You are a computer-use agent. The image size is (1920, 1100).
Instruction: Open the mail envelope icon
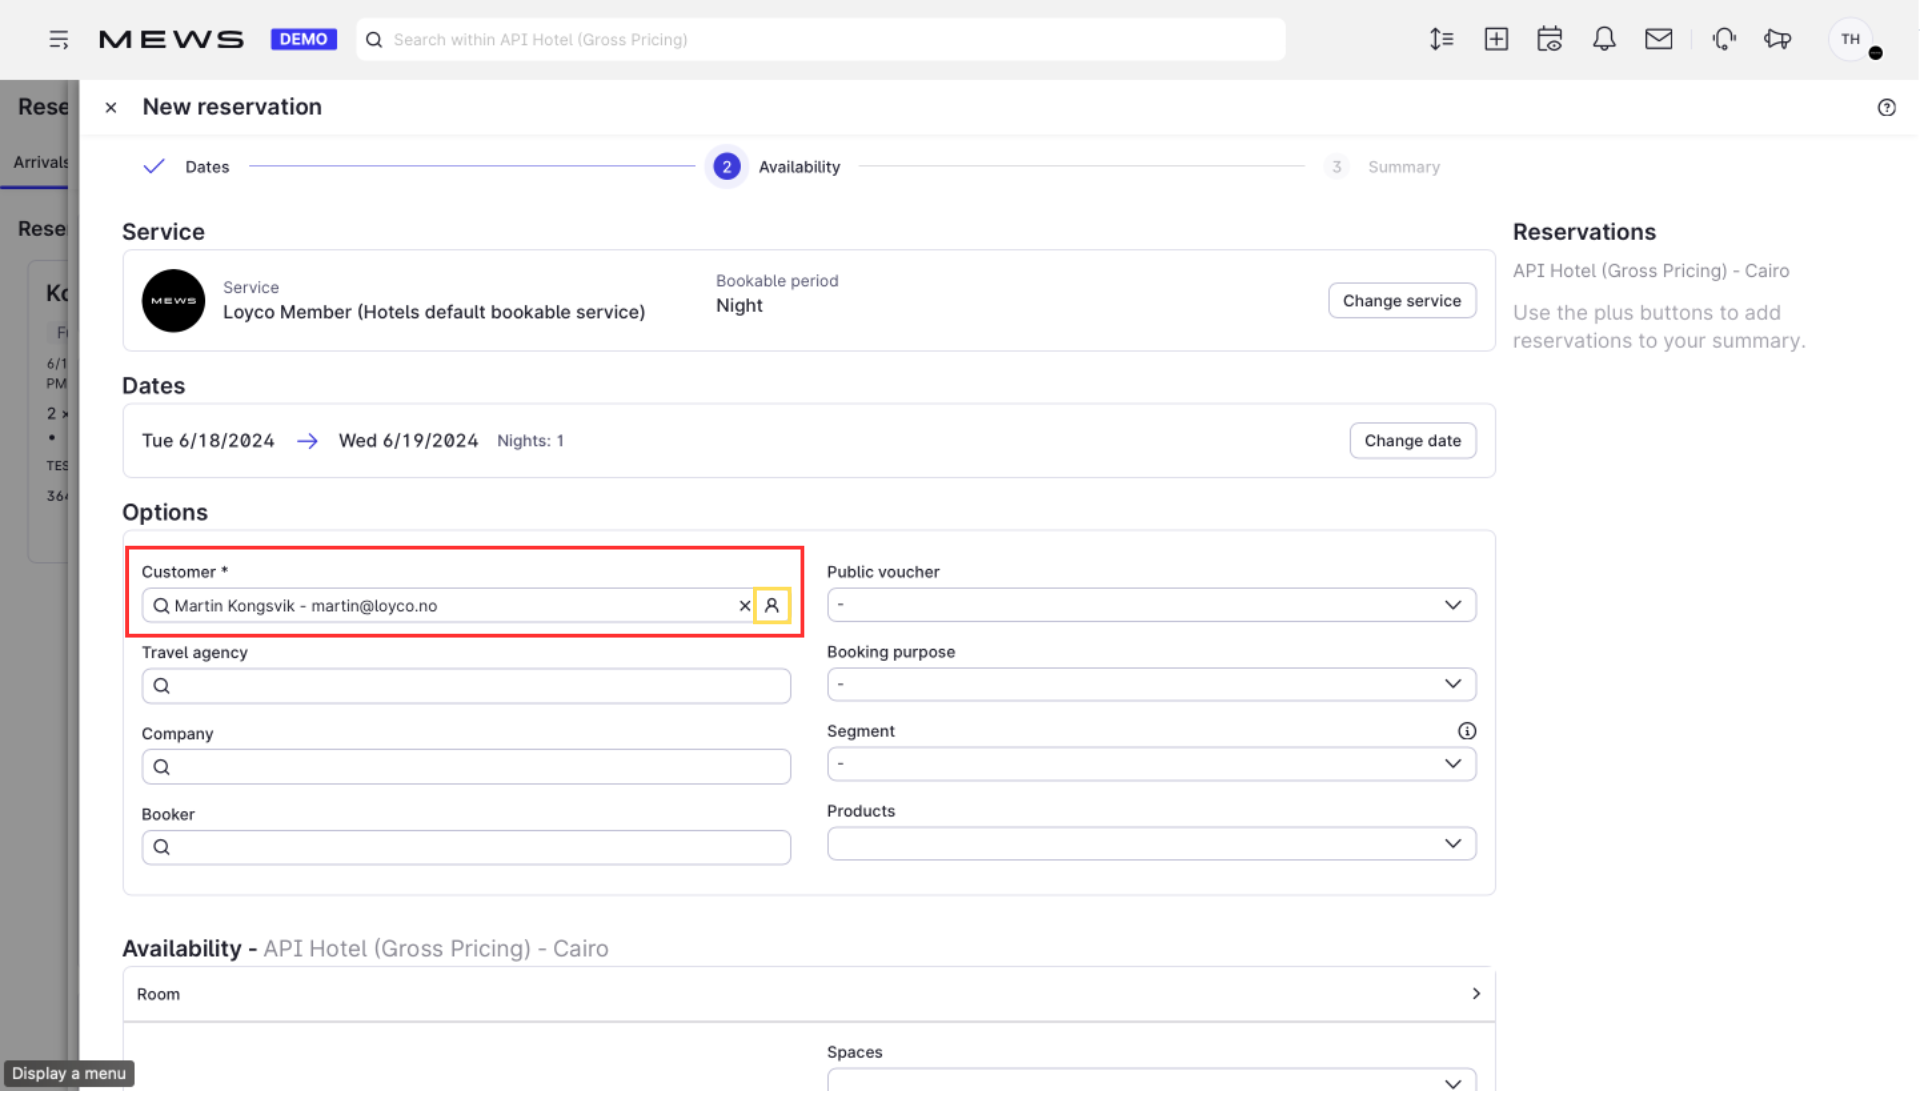[1659, 40]
